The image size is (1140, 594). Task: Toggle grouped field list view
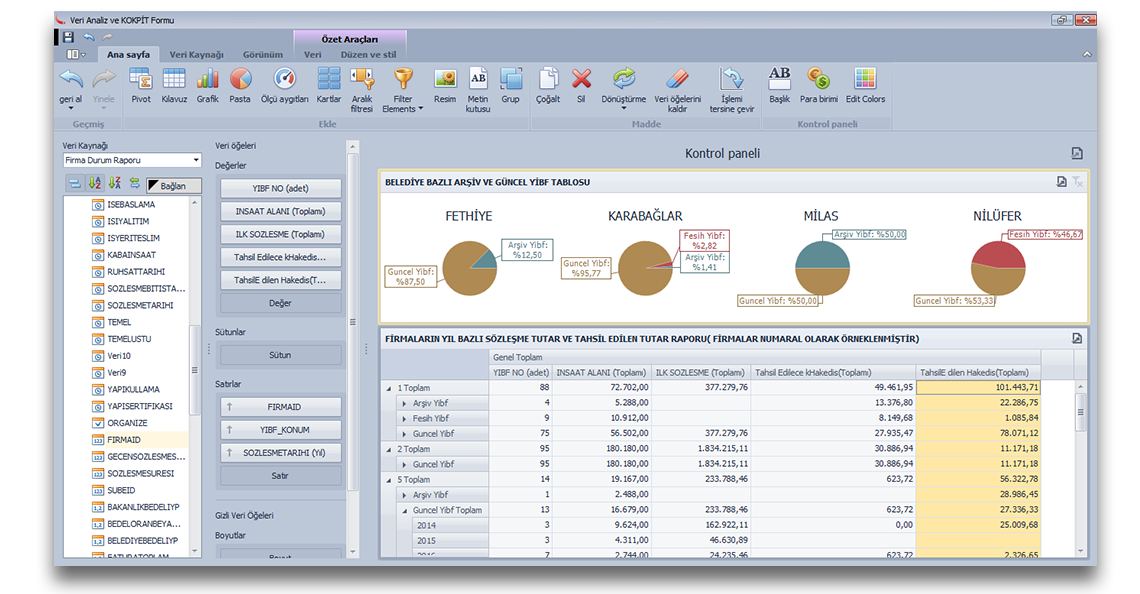point(74,184)
